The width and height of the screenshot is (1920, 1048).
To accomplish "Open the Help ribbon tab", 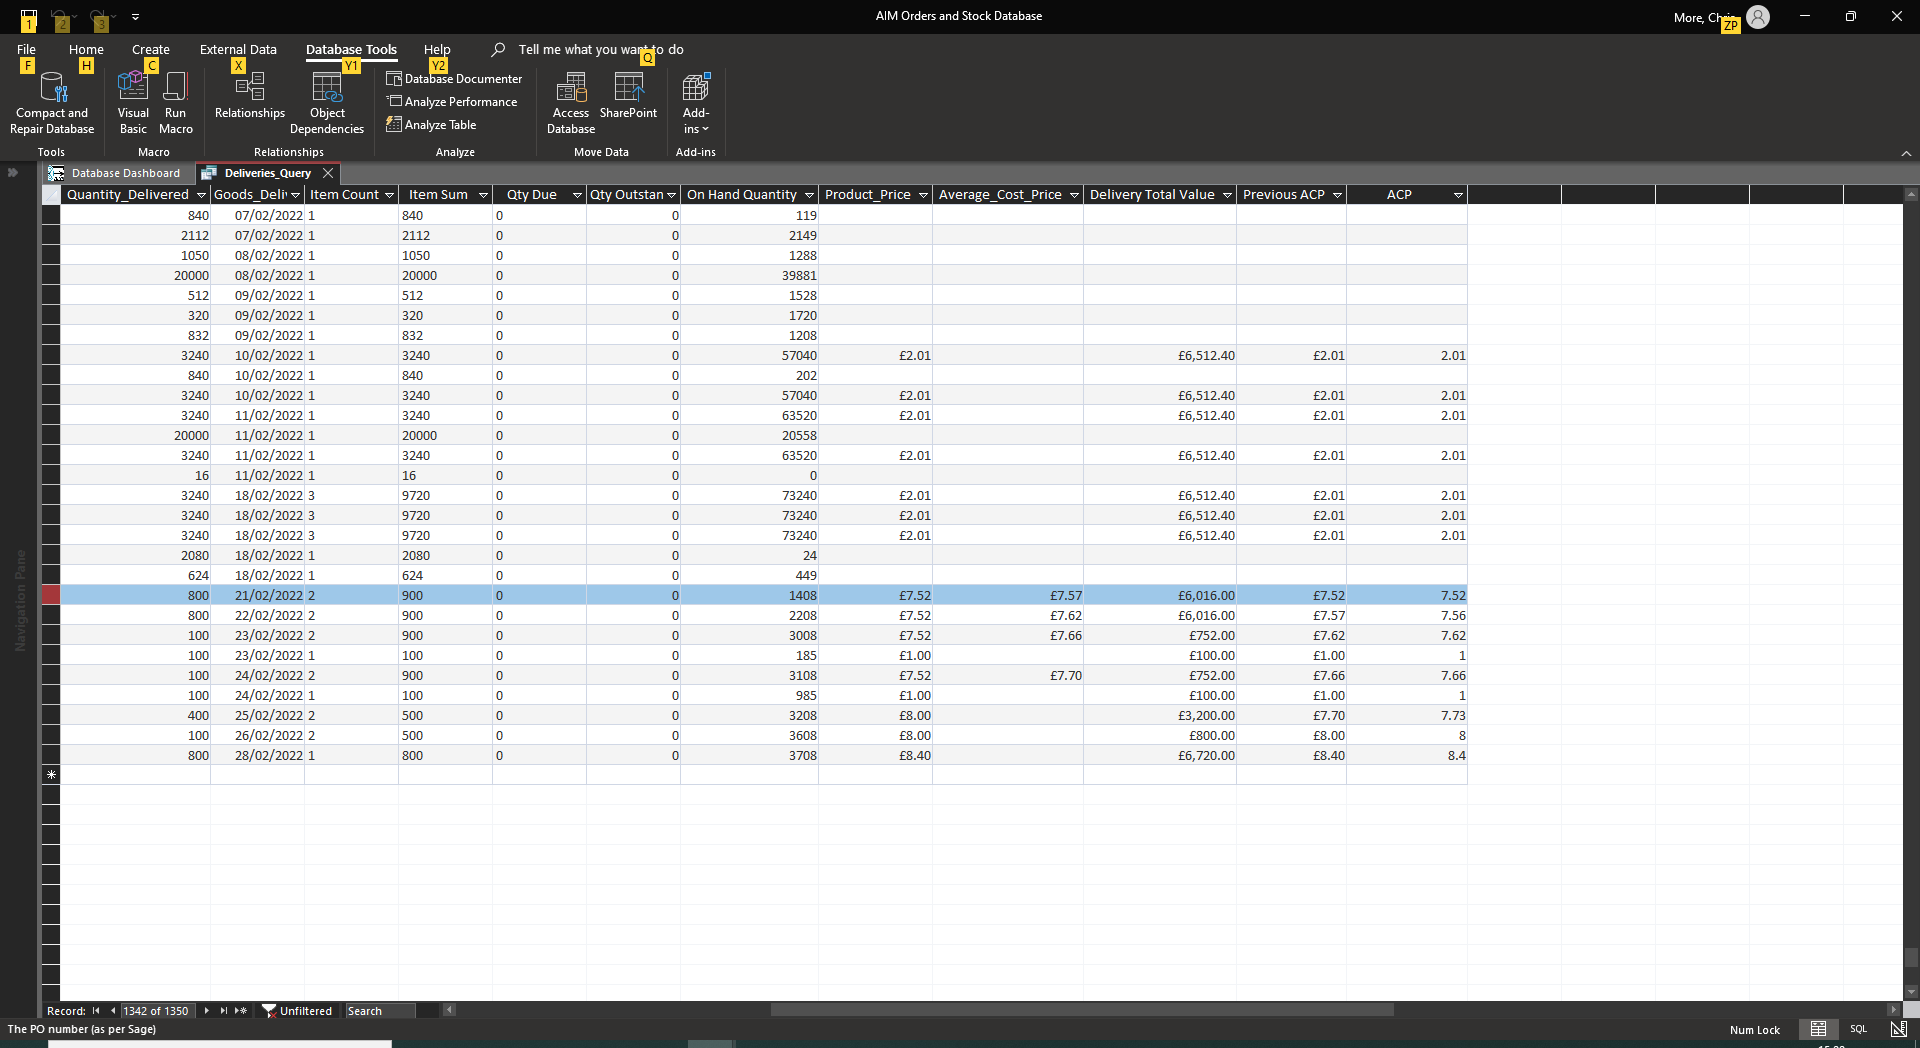I will 437,49.
